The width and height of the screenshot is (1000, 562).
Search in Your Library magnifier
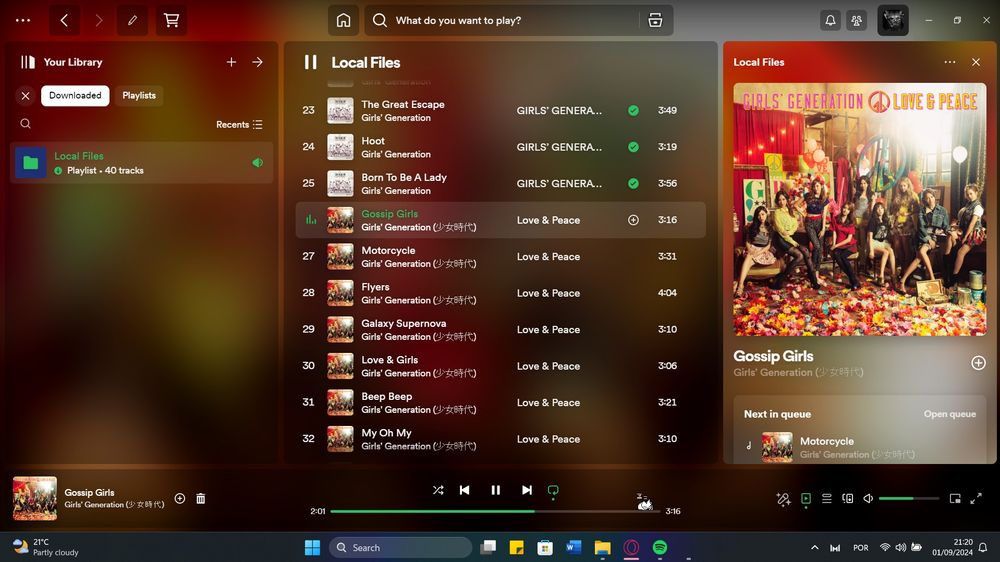26,124
